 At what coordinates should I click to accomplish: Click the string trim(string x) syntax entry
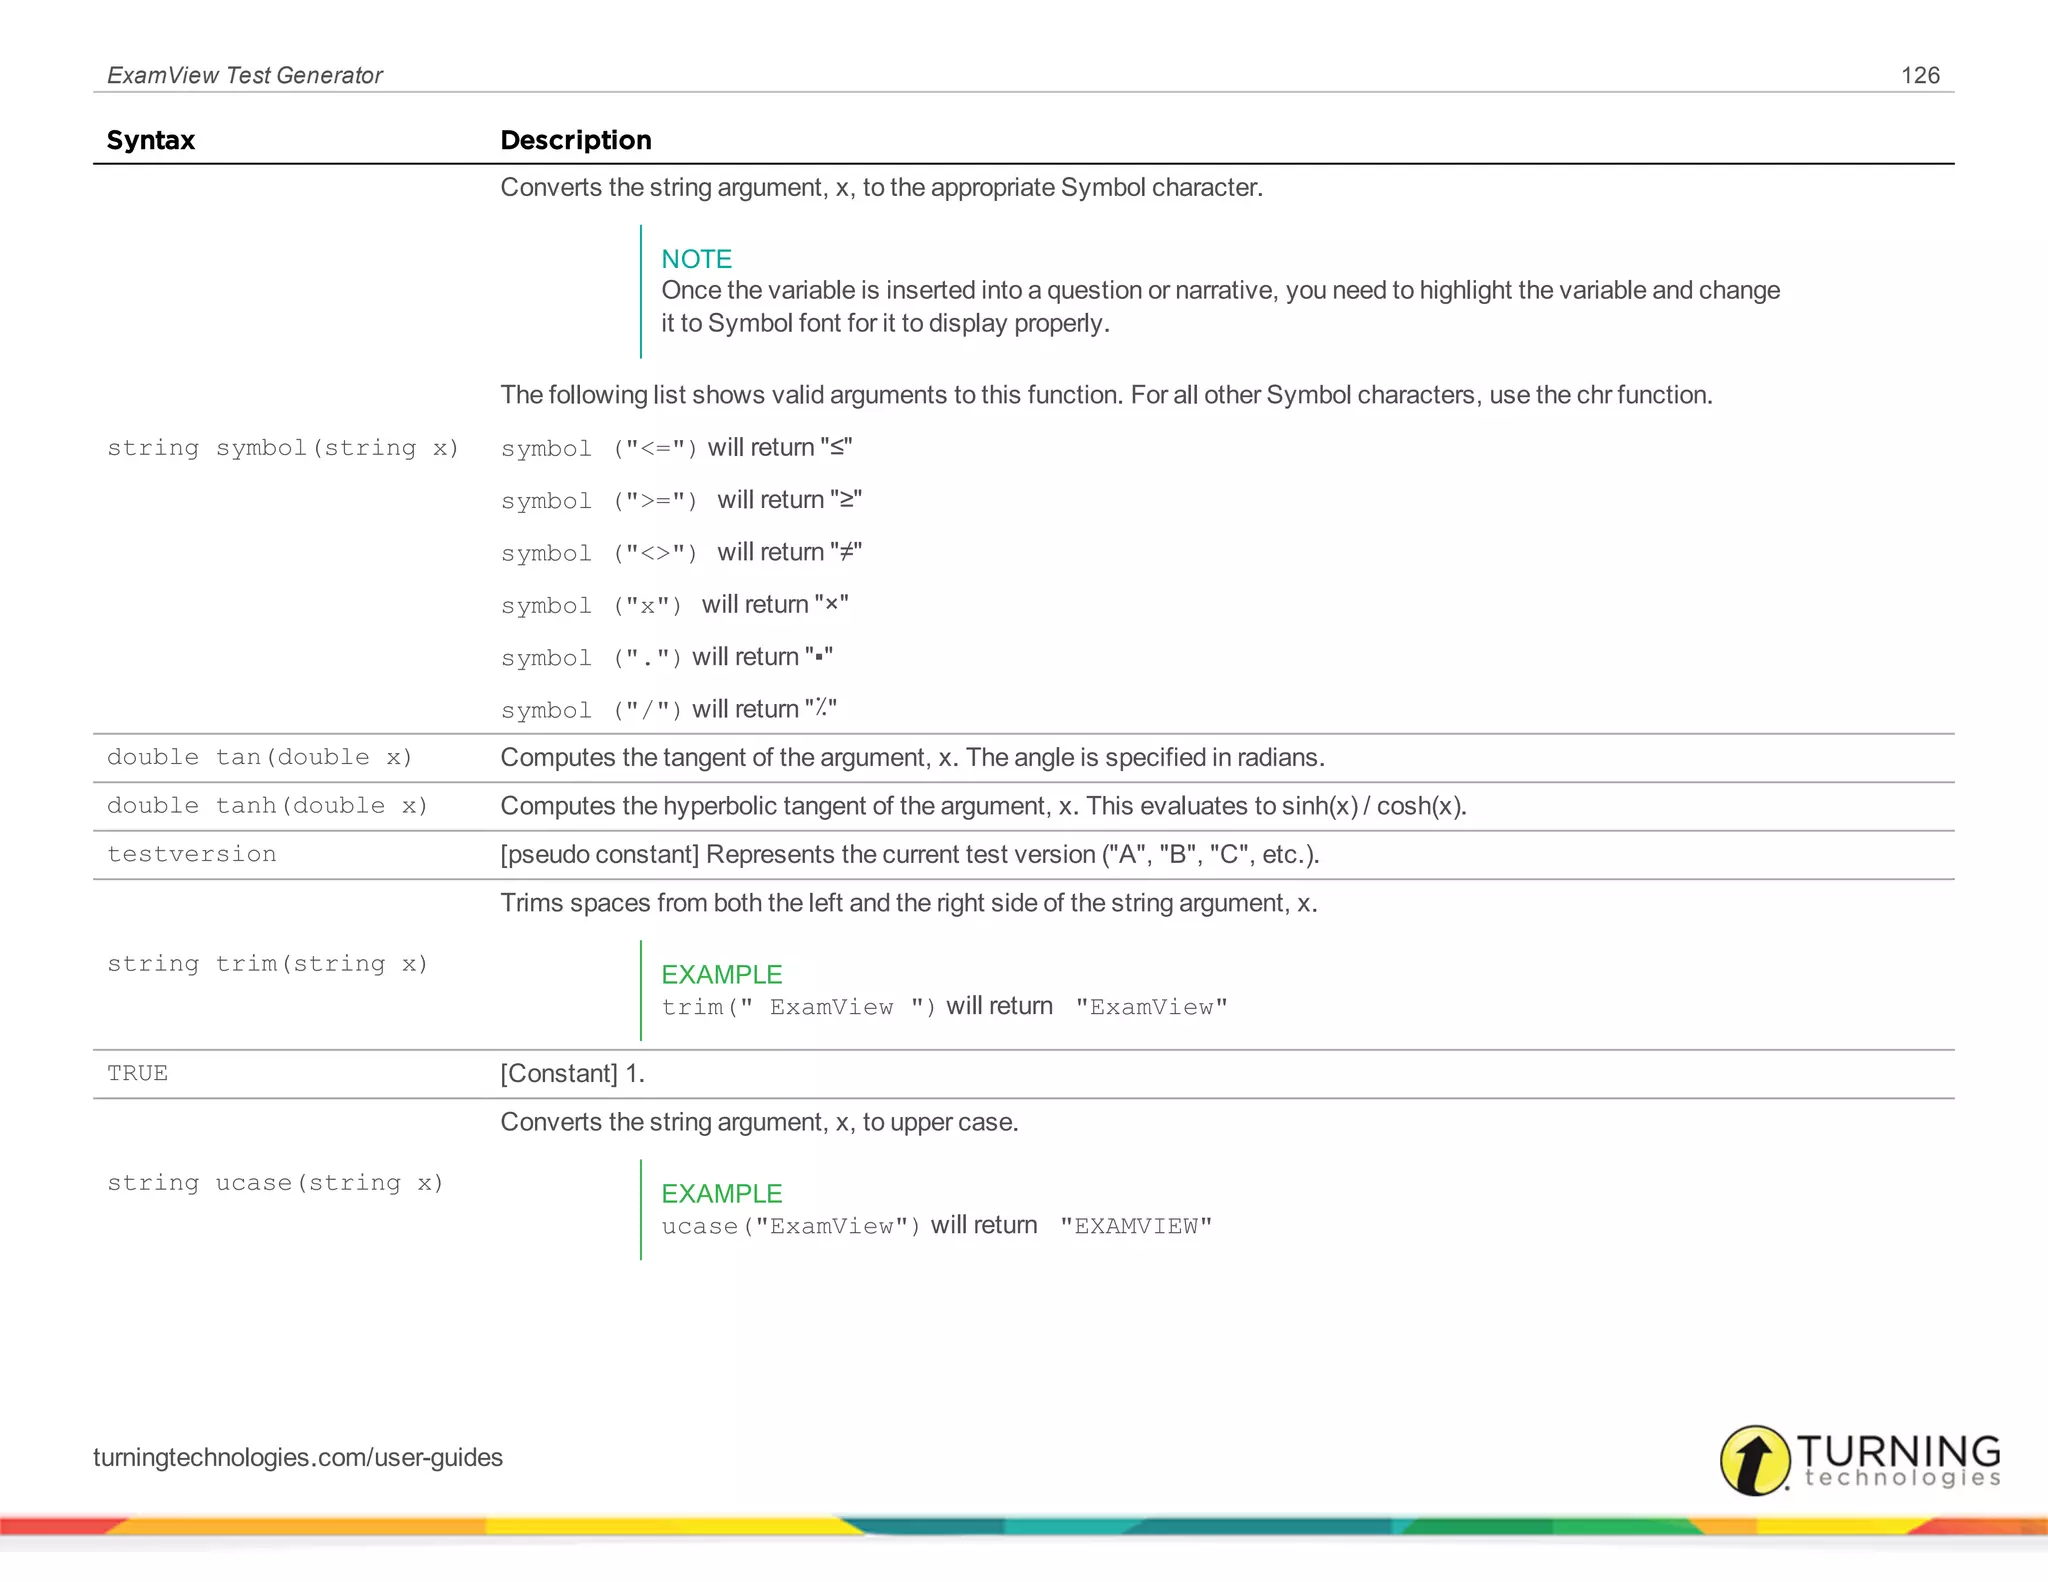267,964
